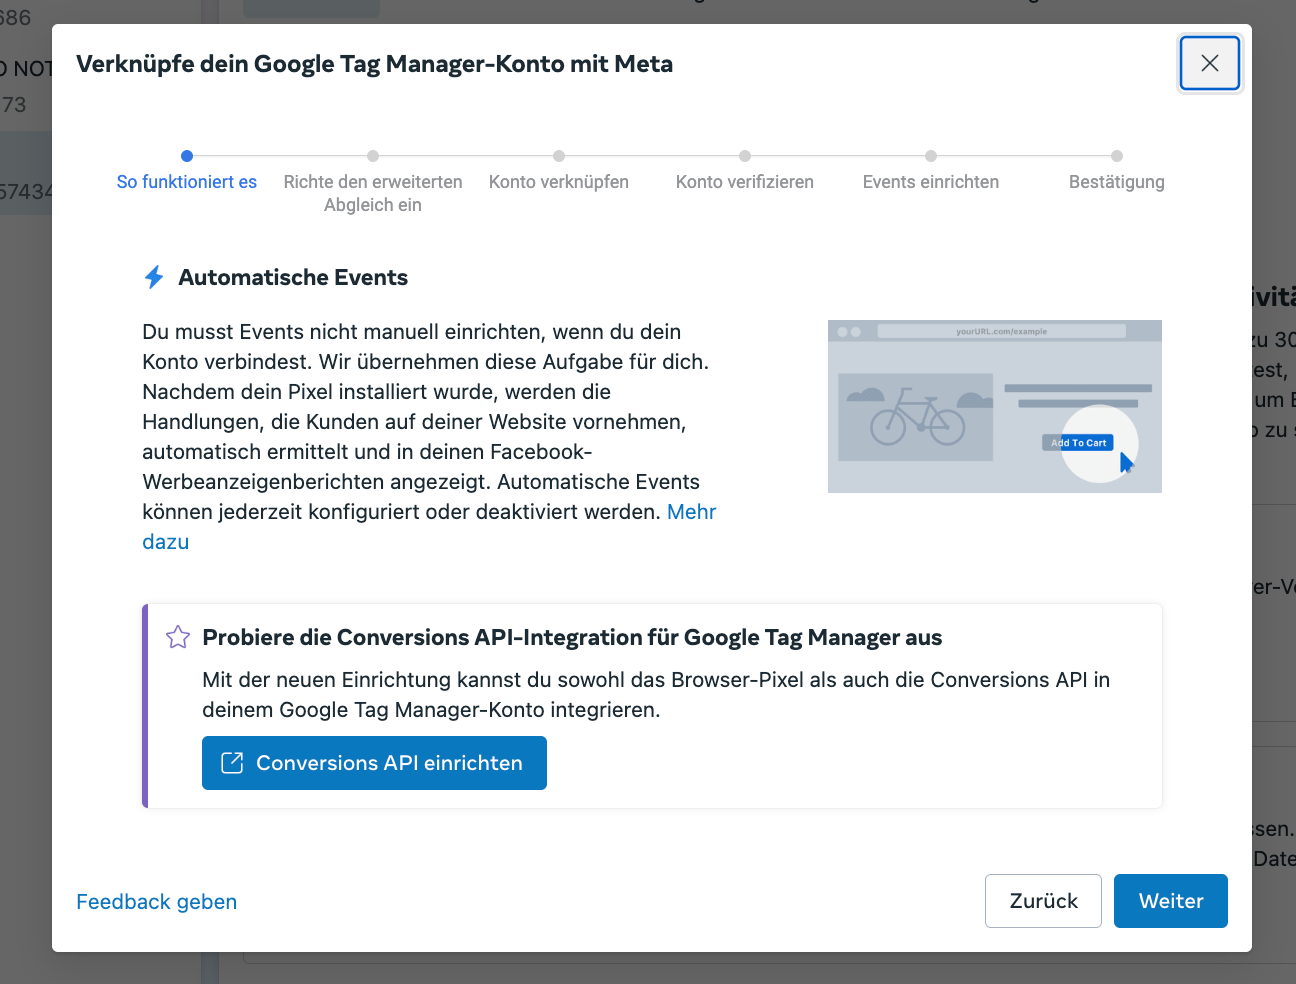Click the Add To Cart illustration image
This screenshot has height=984, width=1296.
[995, 406]
